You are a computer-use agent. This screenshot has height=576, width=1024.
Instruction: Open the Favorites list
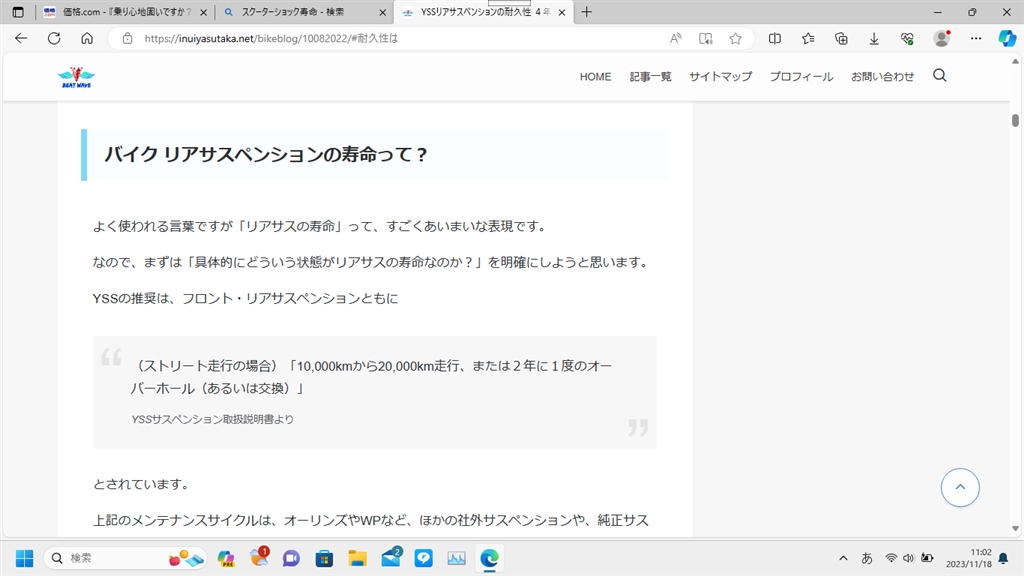click(x=808, y=39)
